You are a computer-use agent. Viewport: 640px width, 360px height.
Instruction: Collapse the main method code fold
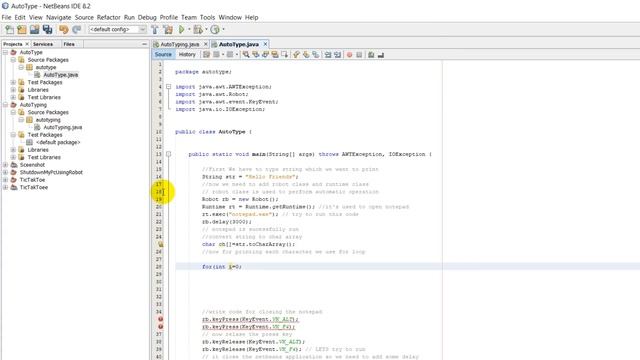click(168, 154)
